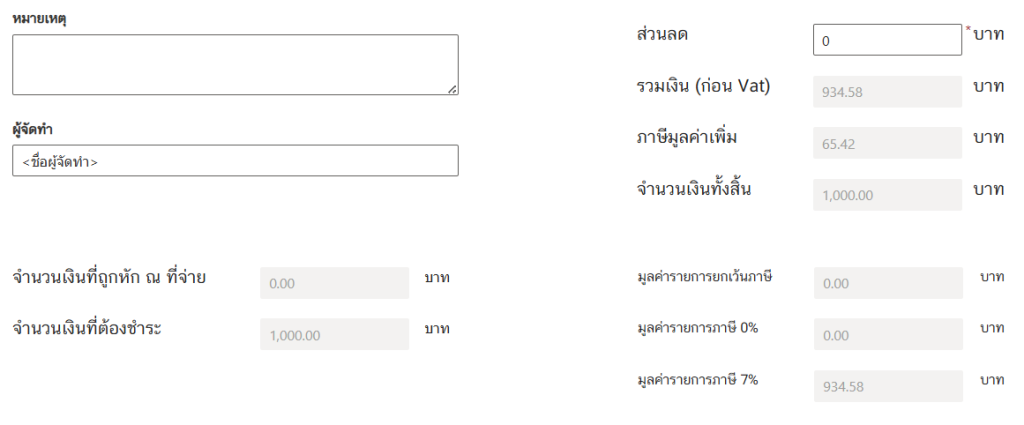The height and width of the screenshot is (425, 1024).
Task: Click the จำนวนเงินที่ต้องชำระ label
Action: tap(87, 328)
